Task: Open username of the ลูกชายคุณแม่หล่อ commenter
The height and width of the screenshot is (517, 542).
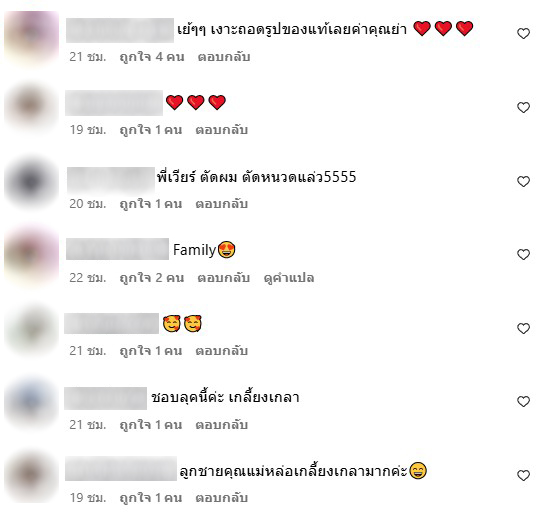Action: [x=121, y=469]
